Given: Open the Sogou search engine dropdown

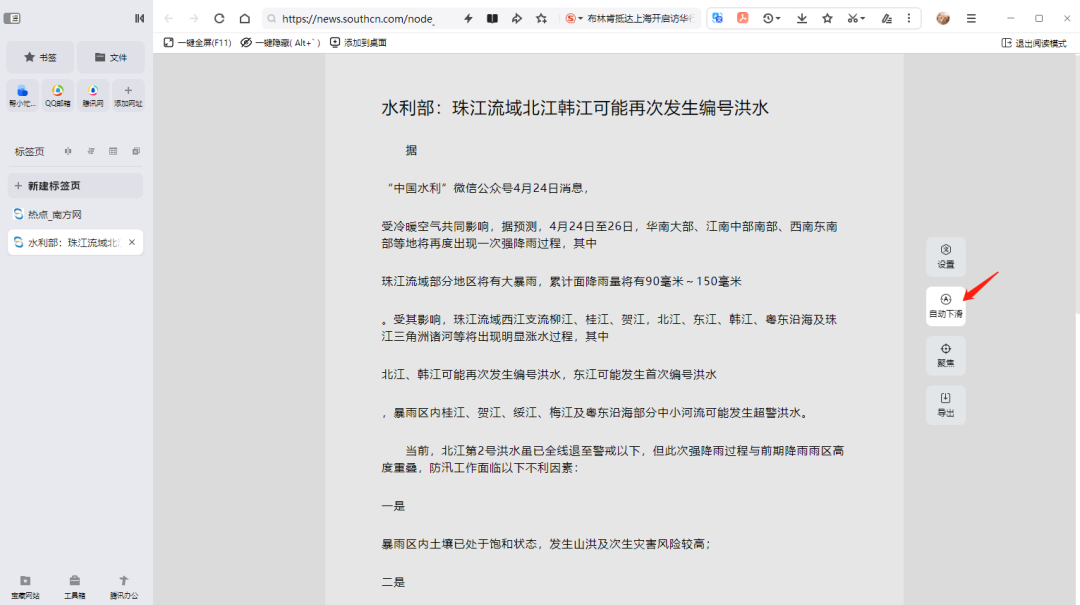Looking at the screenshot, I should pos(574,19).
